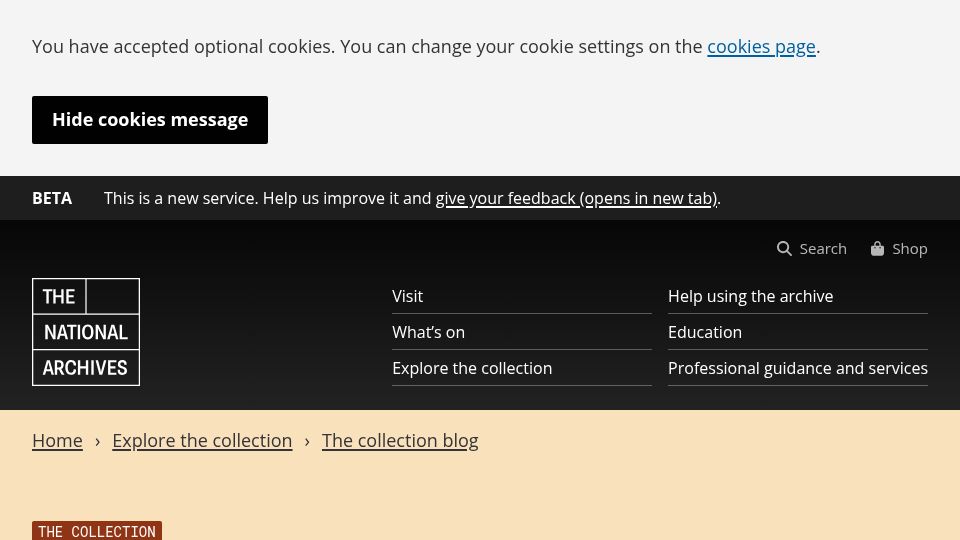960x540 pixels.
Task: Click The collection blog breadcrumb
Action: click(x=400, y=441)
